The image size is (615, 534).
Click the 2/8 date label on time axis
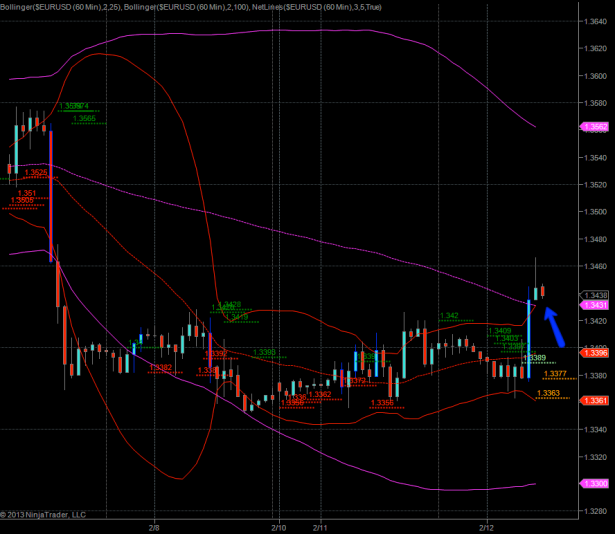coord(154,526)
